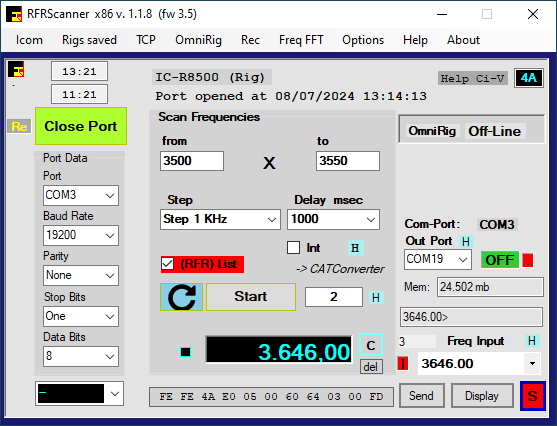
Task: Open the Data Bits 8 dropdown
Action: (x=110, y=356)
